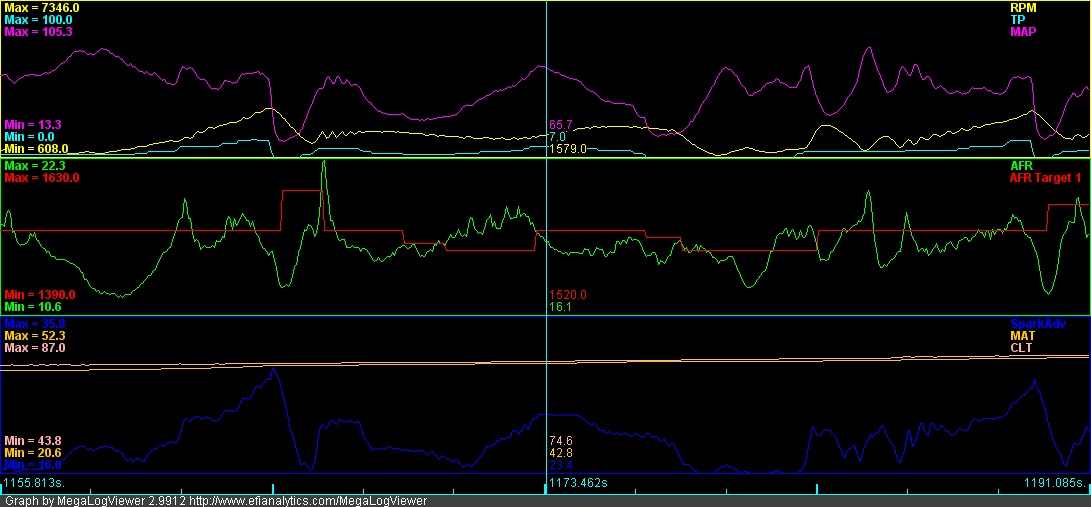Click the Min = 10.6 AFR readout
Viewport: 1091px width, 507px height.
pos(33,307)
